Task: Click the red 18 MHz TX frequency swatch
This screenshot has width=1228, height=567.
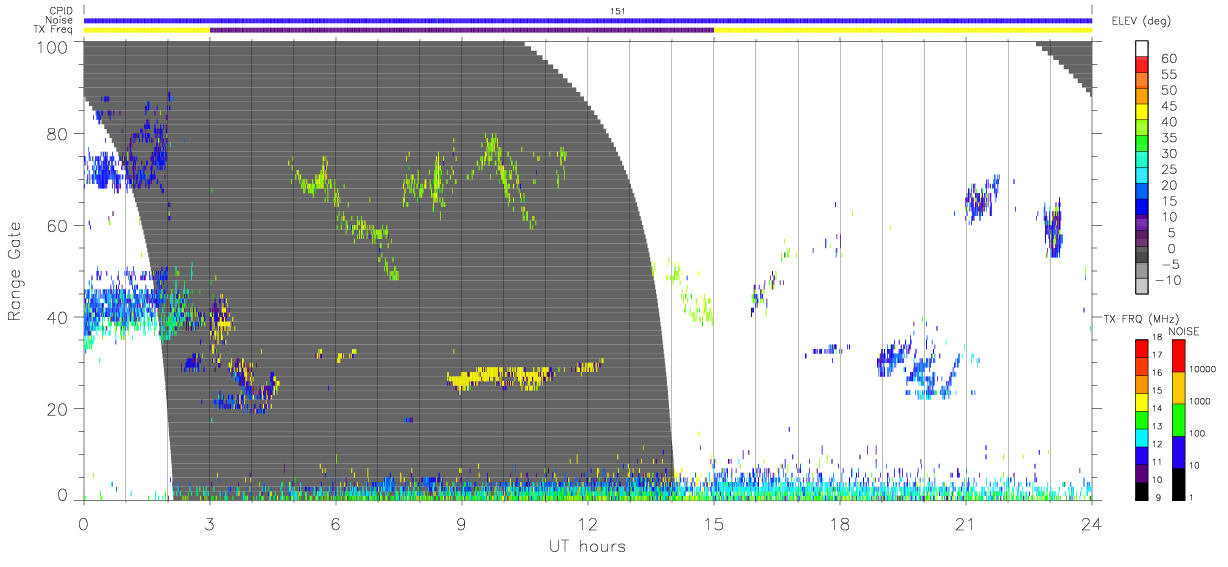Action: pos(1142,348)
